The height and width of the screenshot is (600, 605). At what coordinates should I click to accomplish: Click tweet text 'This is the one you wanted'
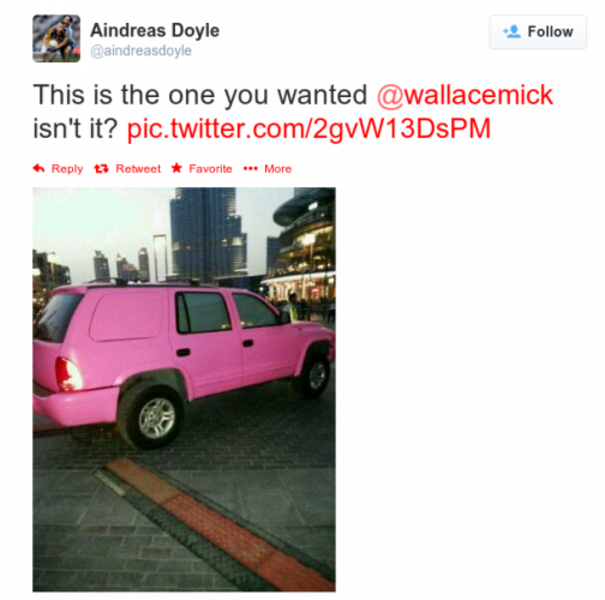[x=200, y=95]
